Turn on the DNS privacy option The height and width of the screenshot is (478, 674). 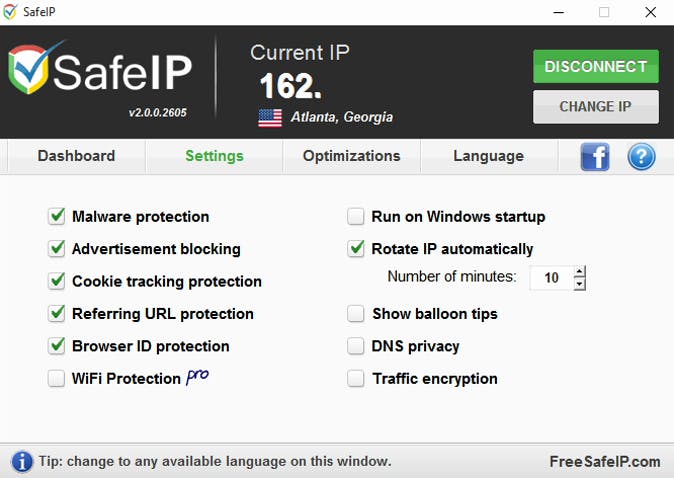click(x=356, y=346)
